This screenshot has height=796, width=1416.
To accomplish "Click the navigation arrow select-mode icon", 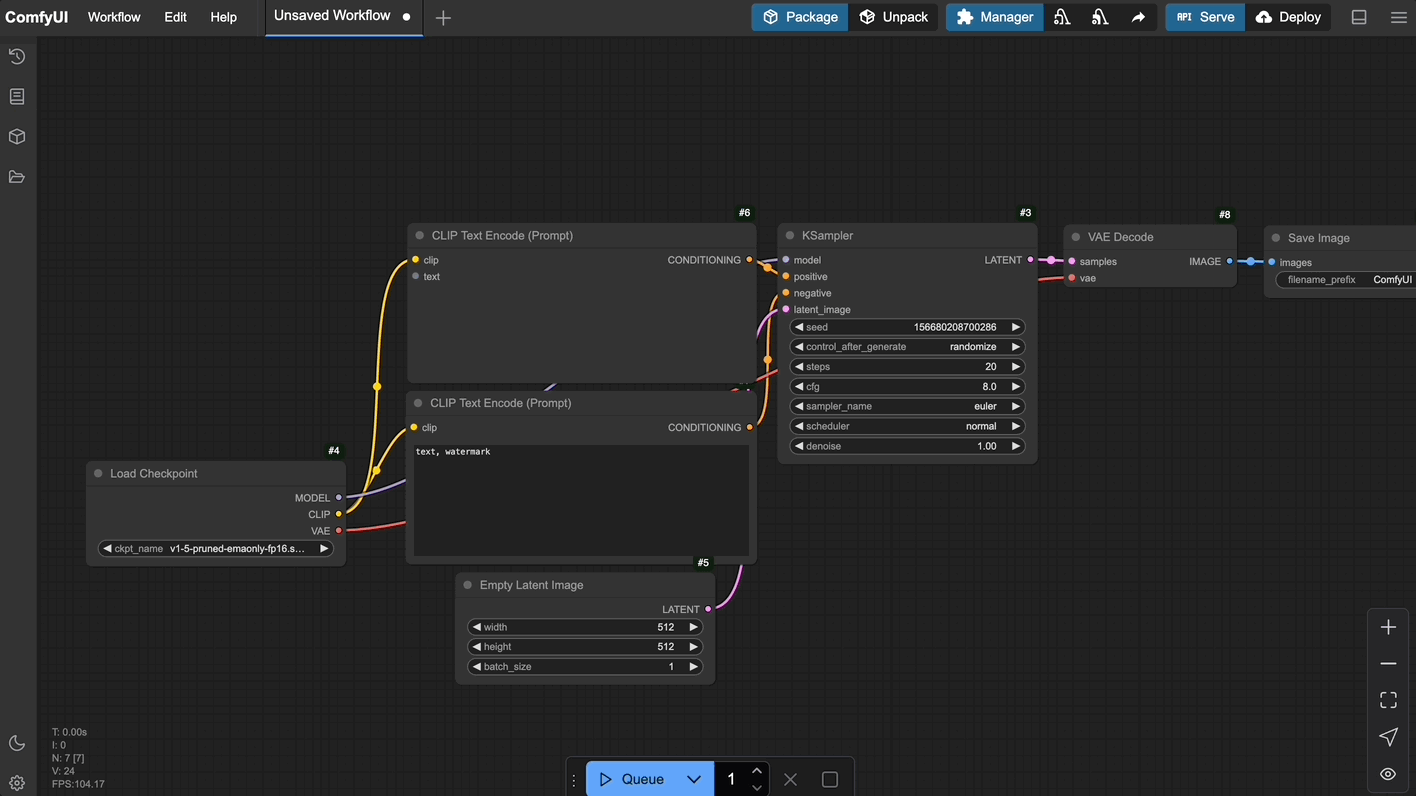I will pos(1388,737).
